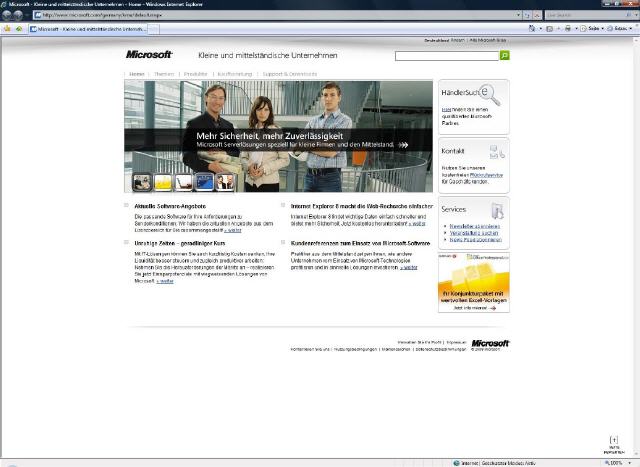The height and width of the screenshot is (467, 640).
Task: Click the green website search button
Action: click(505, 56)
